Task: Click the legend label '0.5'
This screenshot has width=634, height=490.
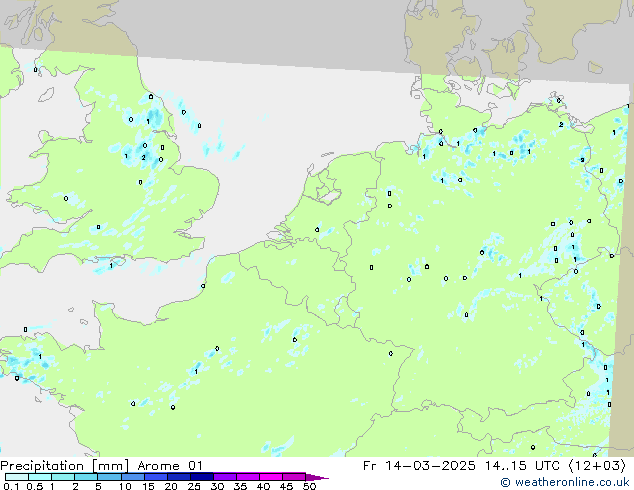Action: (x=34, y=486)
